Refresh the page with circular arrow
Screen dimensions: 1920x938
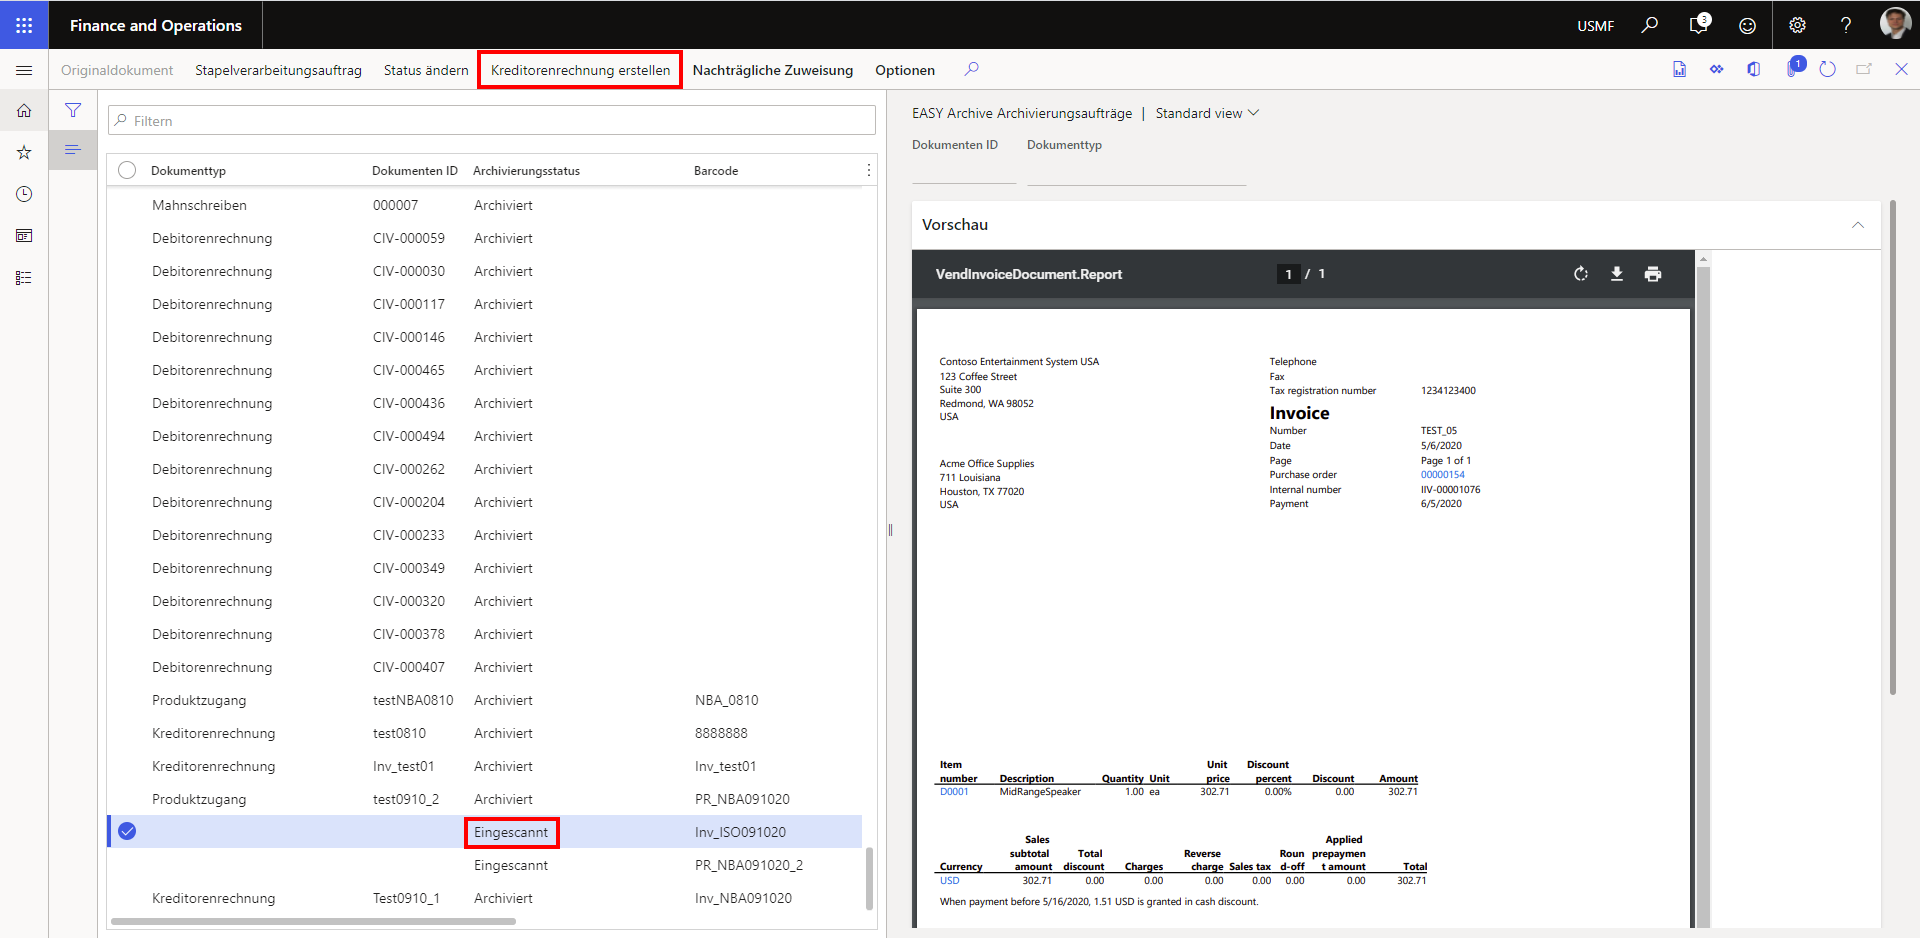[1827, 69]
